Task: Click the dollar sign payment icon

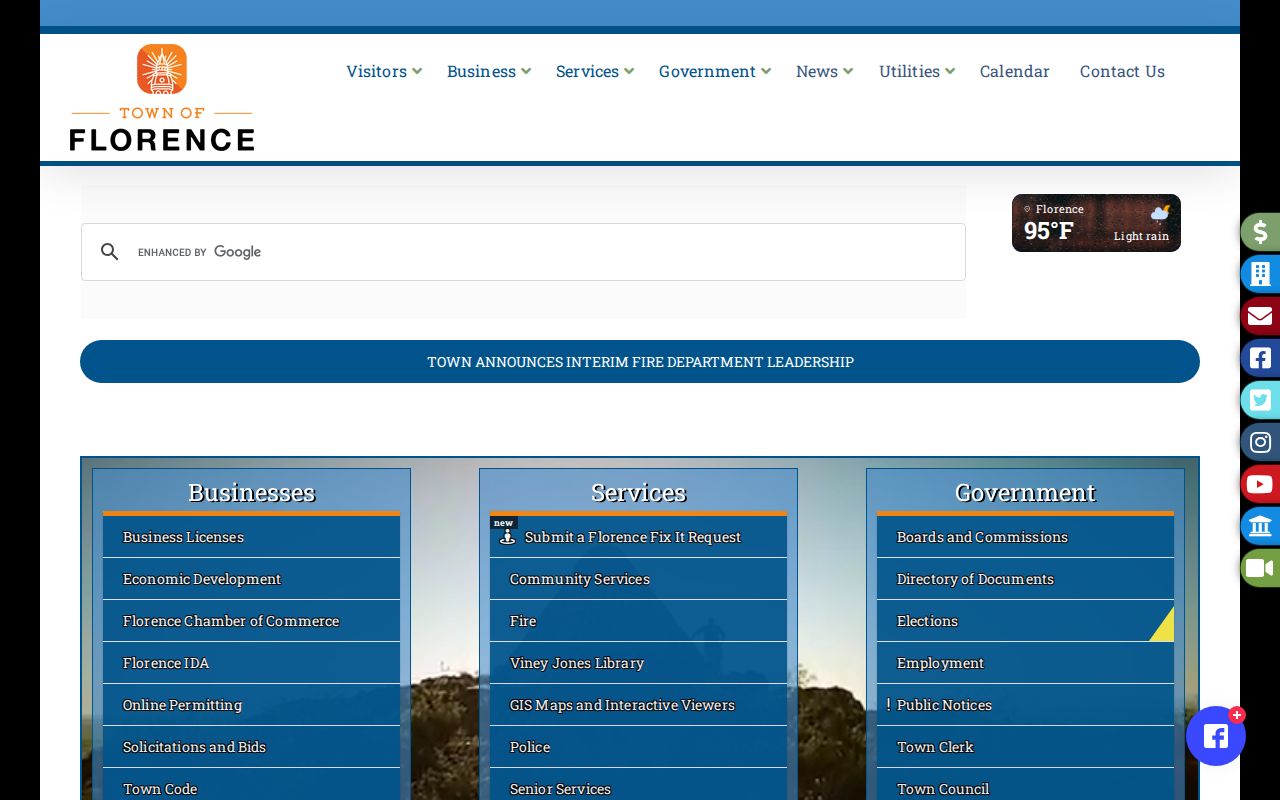Action: pyautogui.click(x=1260, y=232)
